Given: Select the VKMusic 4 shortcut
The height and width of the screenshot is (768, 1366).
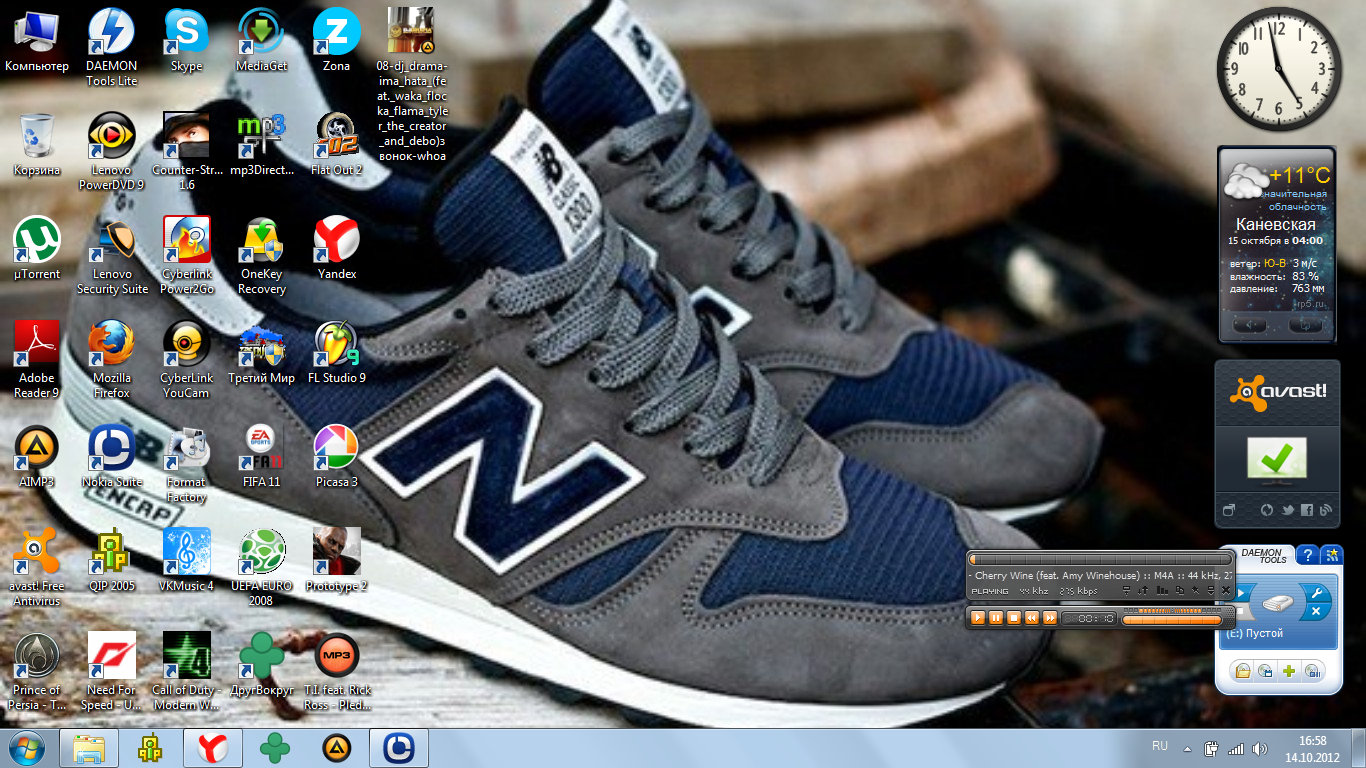Looking at the screenshot, I should pyautogui.click(x=187, y=561).
